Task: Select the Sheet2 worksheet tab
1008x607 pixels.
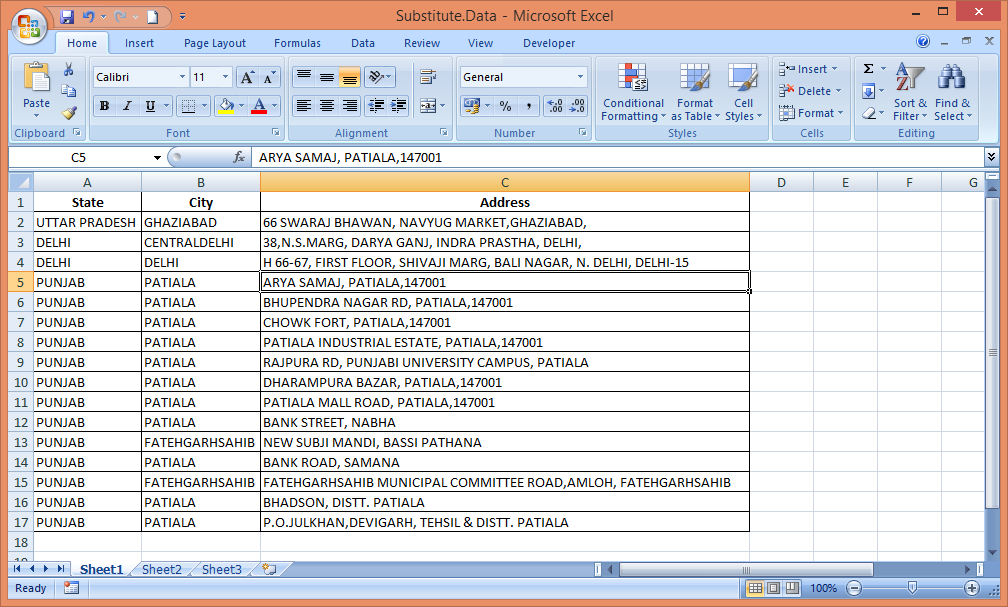Action: point(160,569)
